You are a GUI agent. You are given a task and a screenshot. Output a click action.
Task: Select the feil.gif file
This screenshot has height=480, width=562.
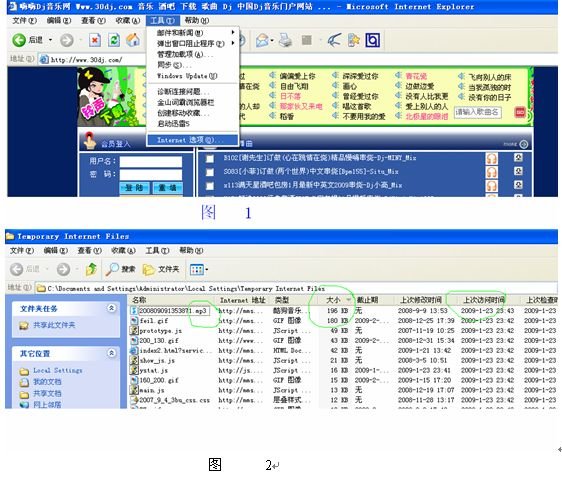(153, 320)
